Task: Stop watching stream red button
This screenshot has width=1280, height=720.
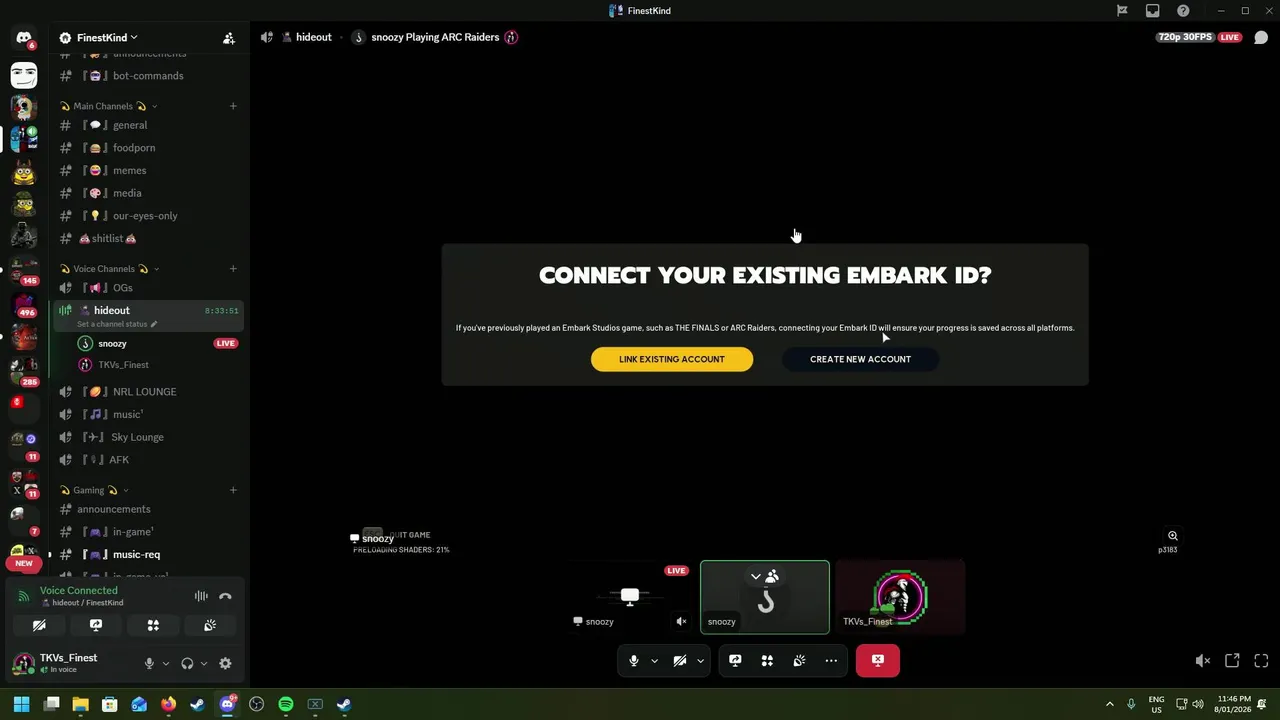Action: (x=878, y=660)
